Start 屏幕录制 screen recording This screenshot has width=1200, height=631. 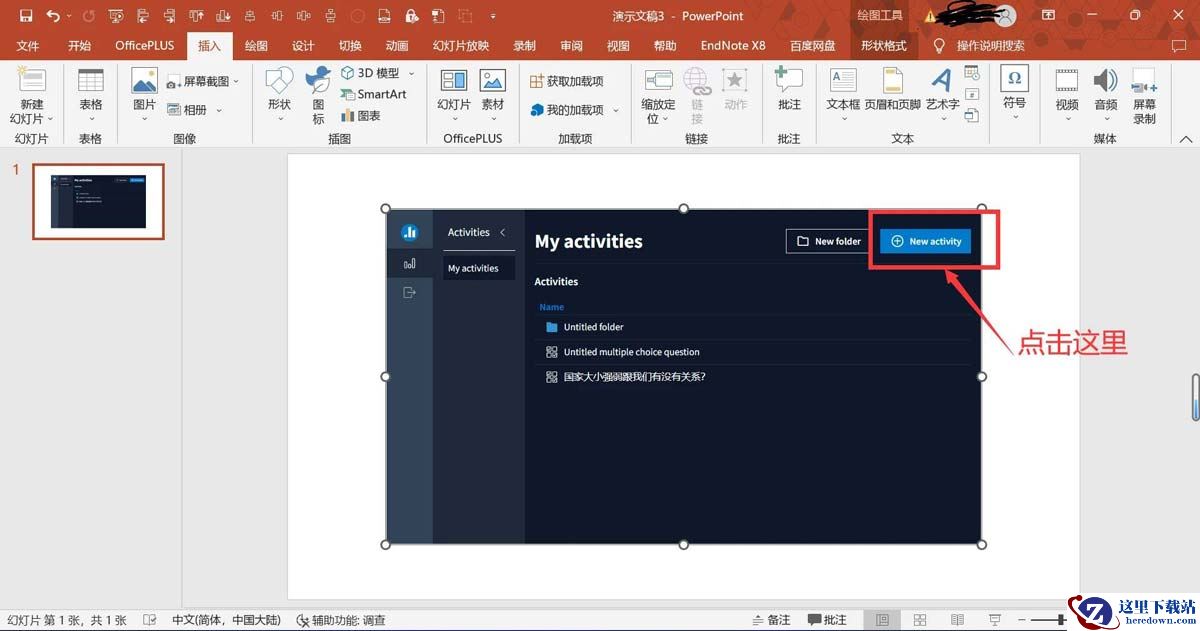click(1144, 96)
